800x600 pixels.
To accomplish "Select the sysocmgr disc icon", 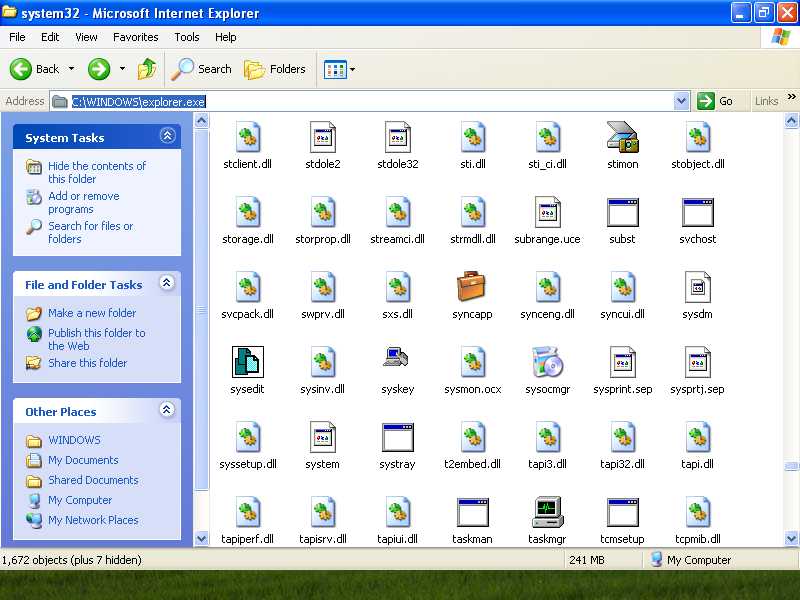I will coord(547,362).
